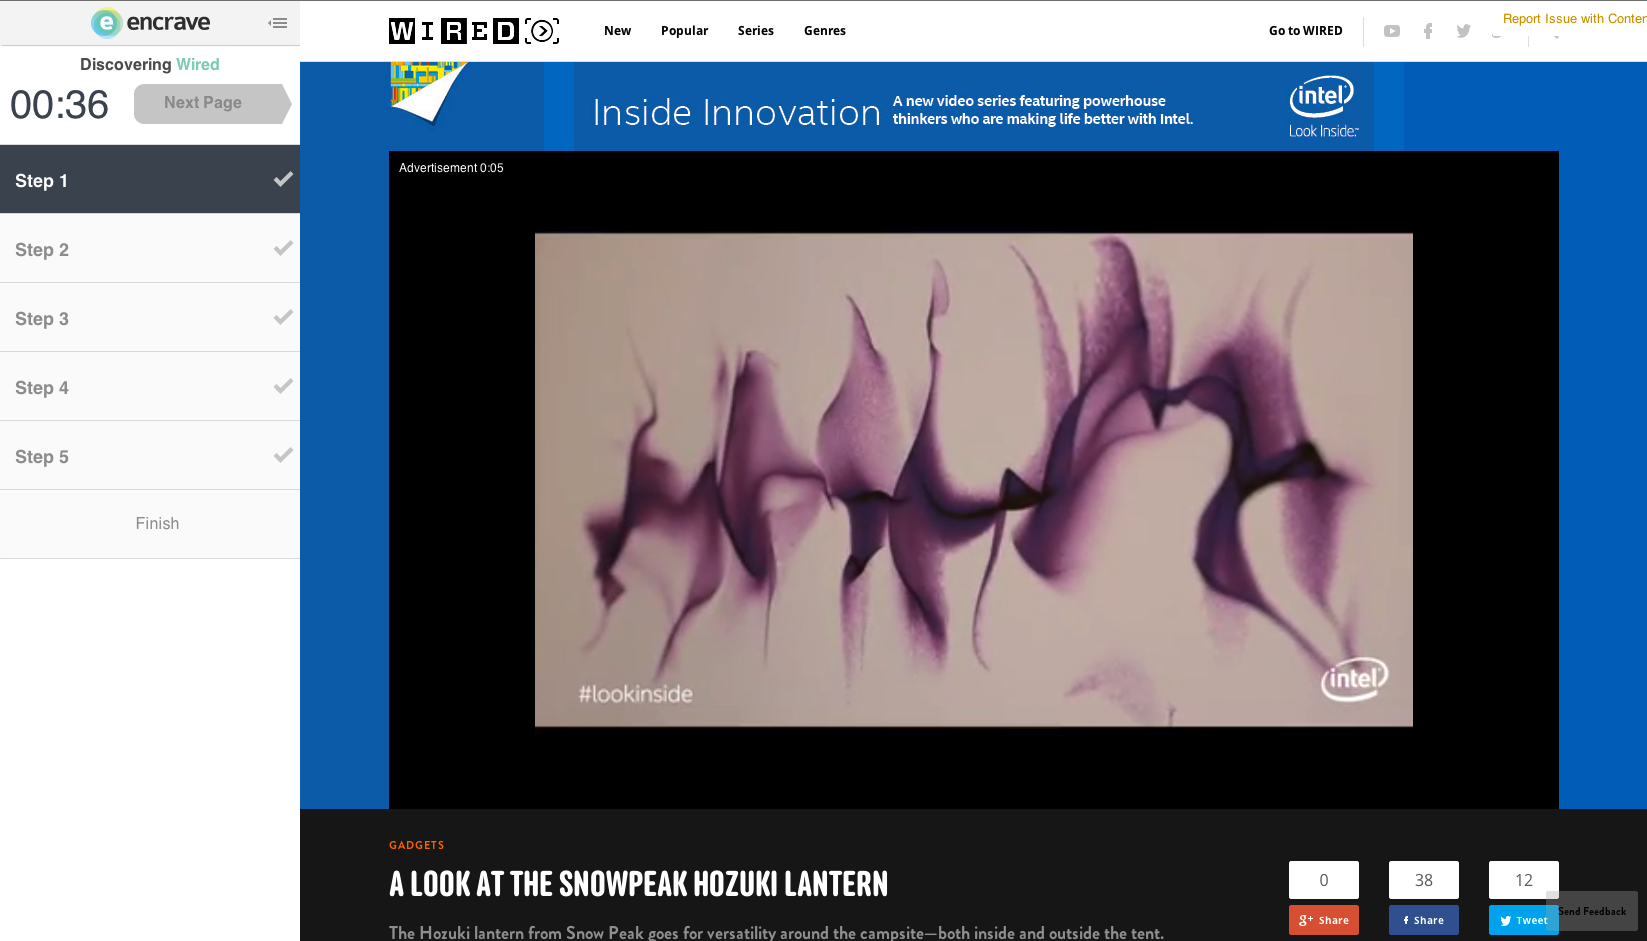Open WIRED's Twitter profile icon
The image size is (1647, 941).
pos(1463,31)
